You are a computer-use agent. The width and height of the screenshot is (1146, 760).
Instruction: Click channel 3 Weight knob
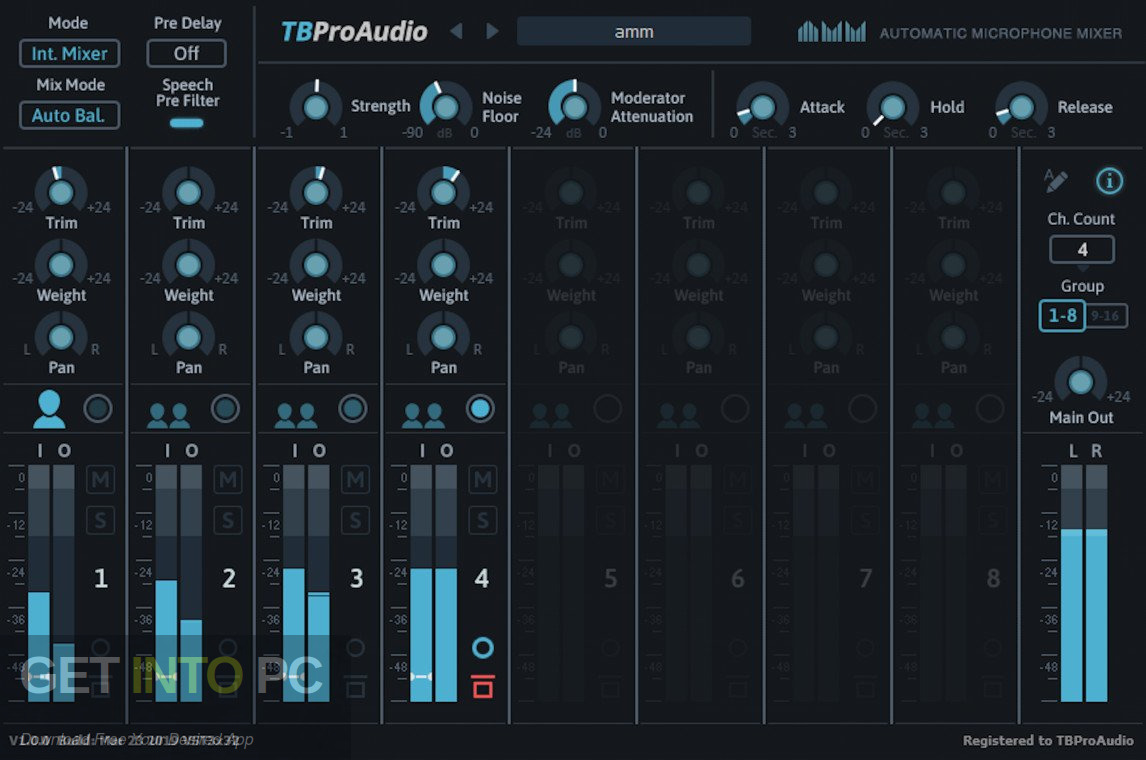coord(316,265)
